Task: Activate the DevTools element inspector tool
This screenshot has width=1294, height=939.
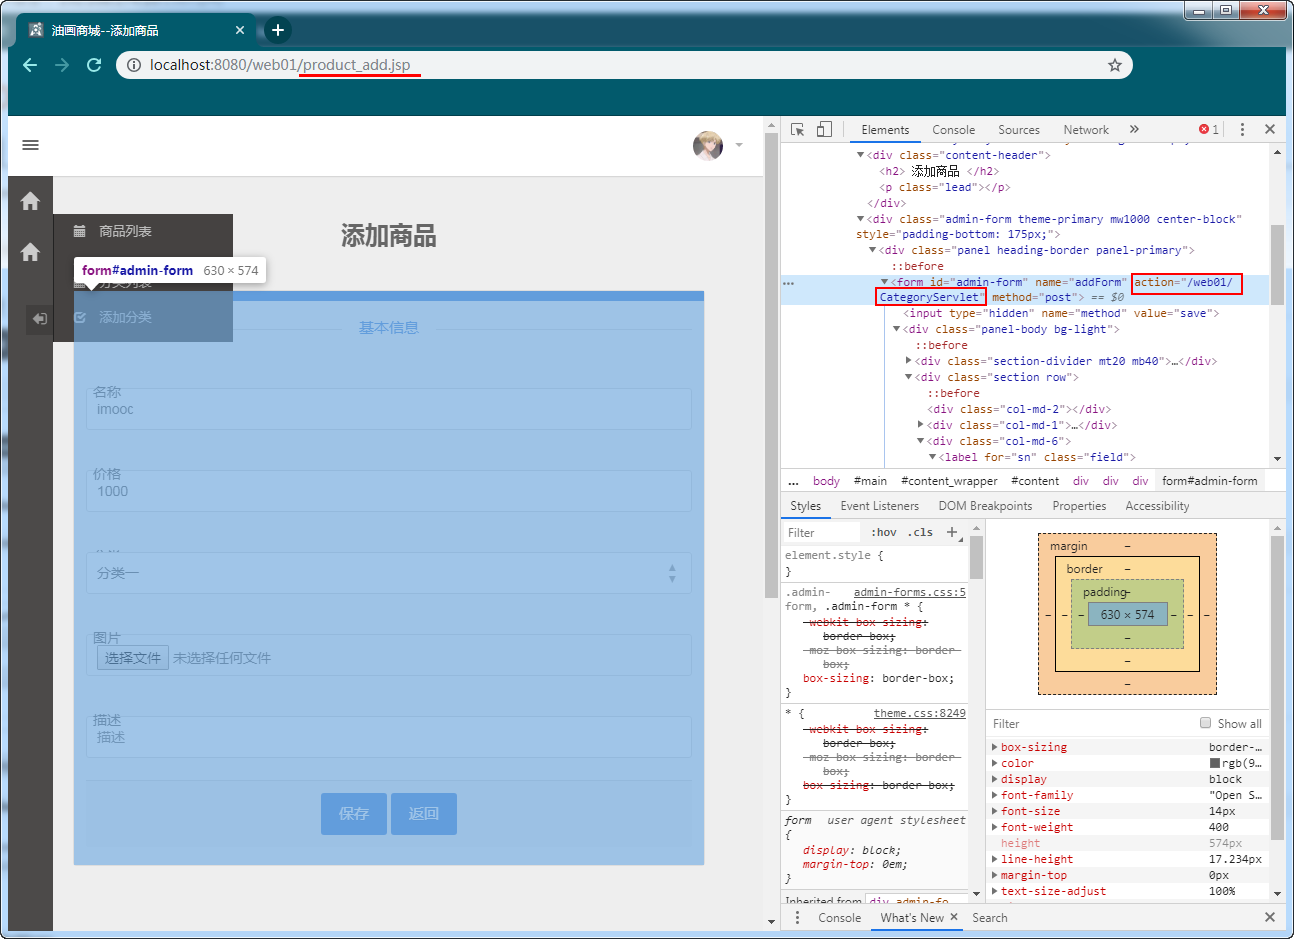Action: point(797,130)
